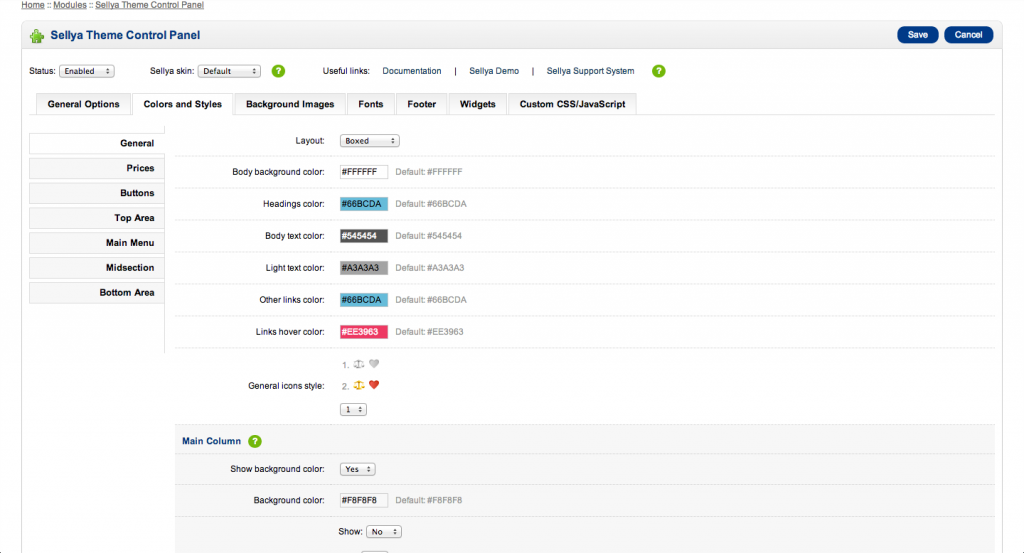Screen dimensions: 1024x553
Task: Open the Documentation link
Action: pyautogui.click(x=411, y=71)
